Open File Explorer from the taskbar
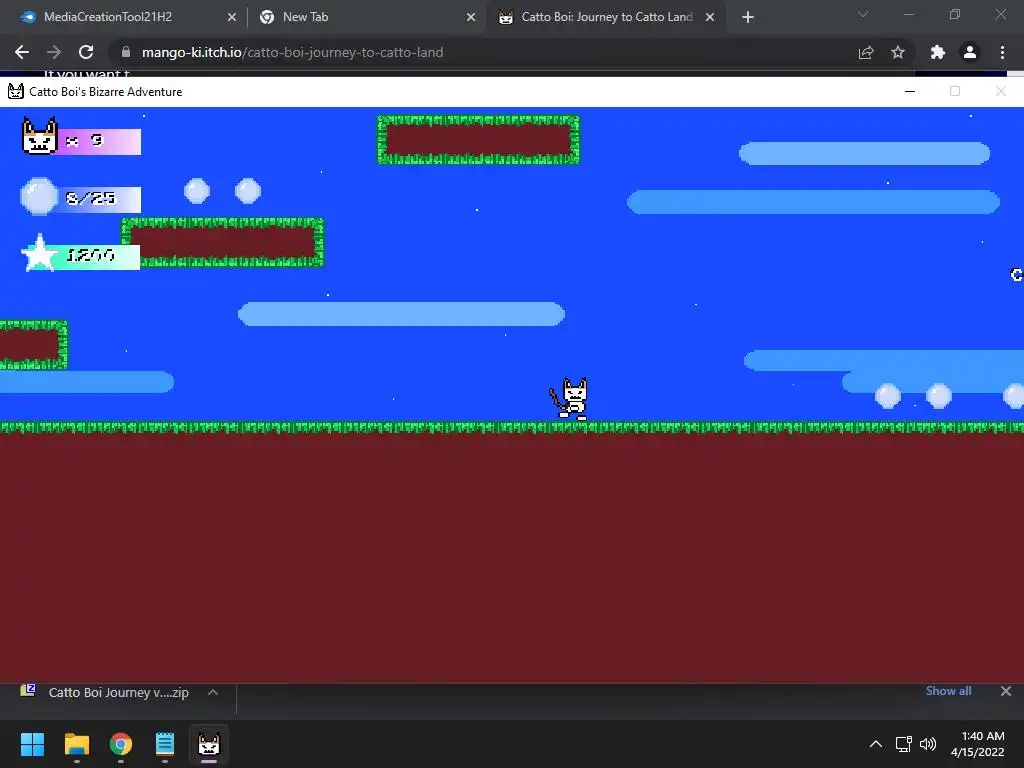The image size is (1024, 768). 76,744
